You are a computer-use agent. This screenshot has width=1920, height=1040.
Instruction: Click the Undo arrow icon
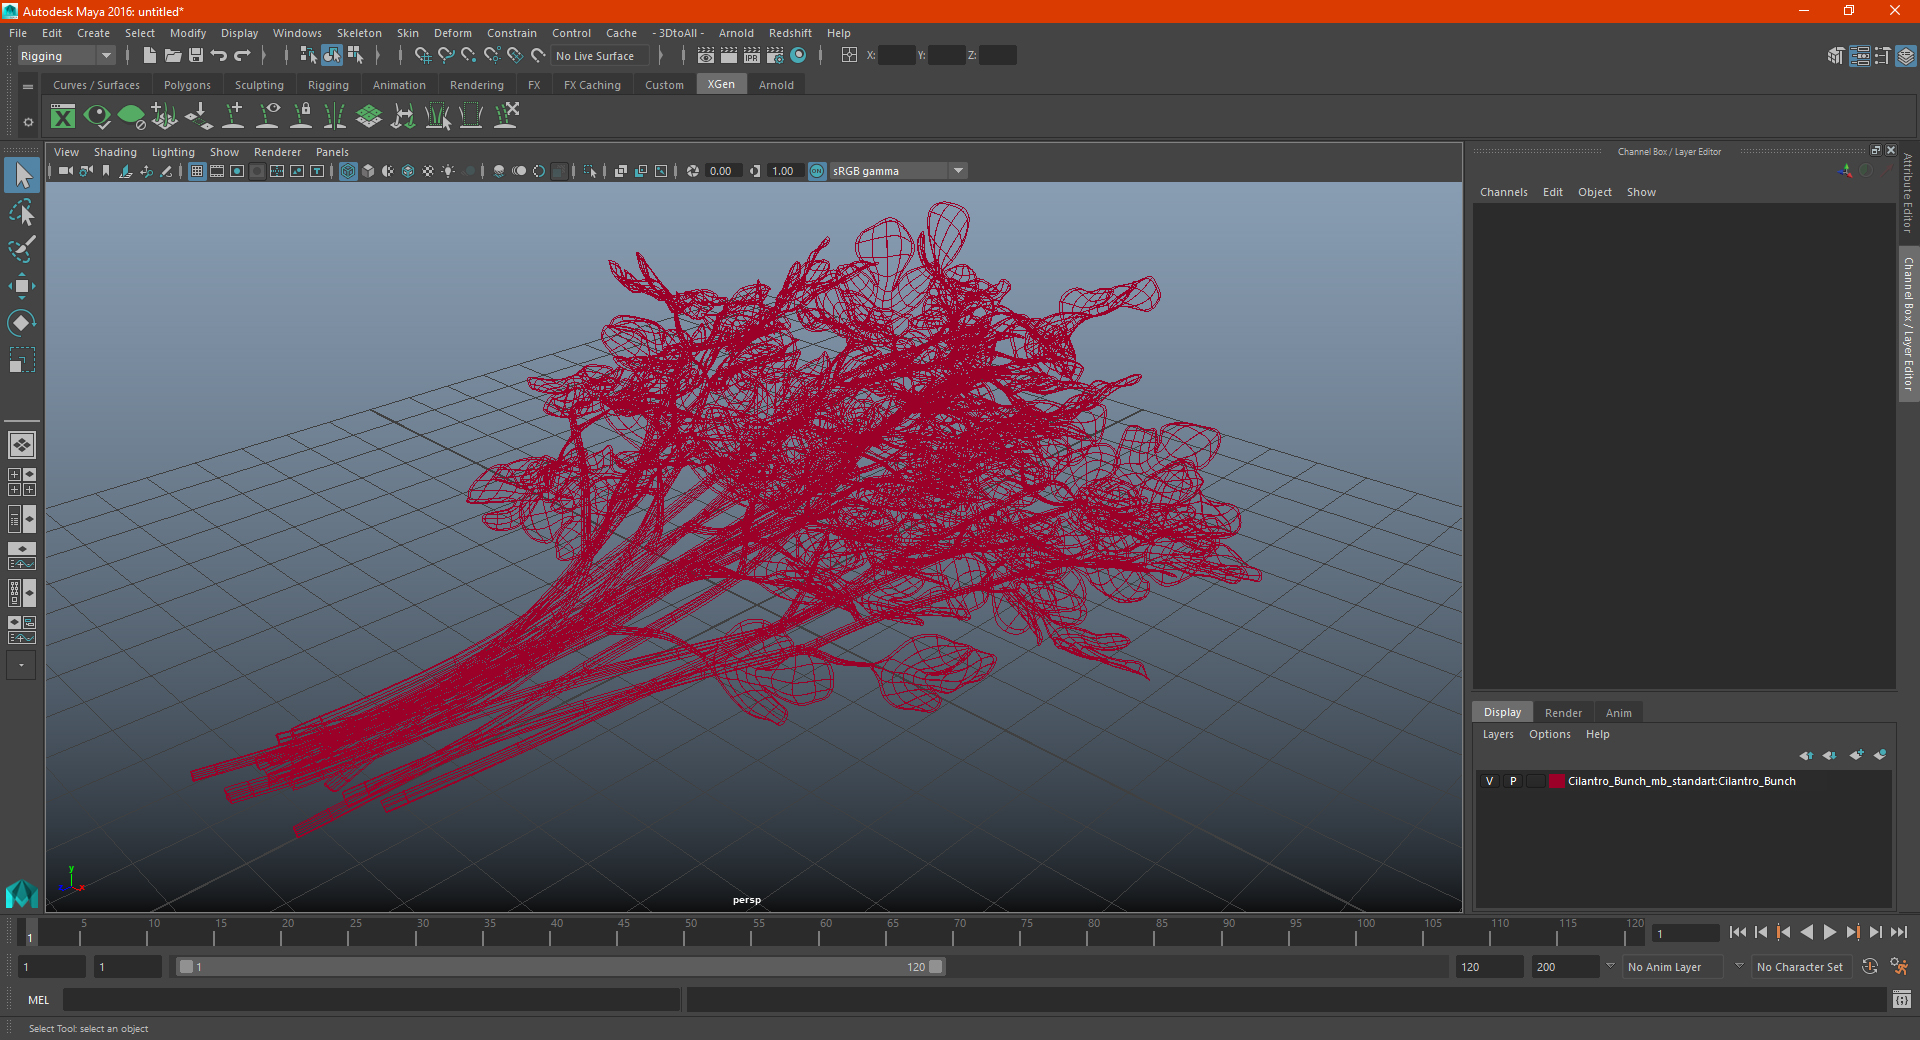click(x=219, y=55)
